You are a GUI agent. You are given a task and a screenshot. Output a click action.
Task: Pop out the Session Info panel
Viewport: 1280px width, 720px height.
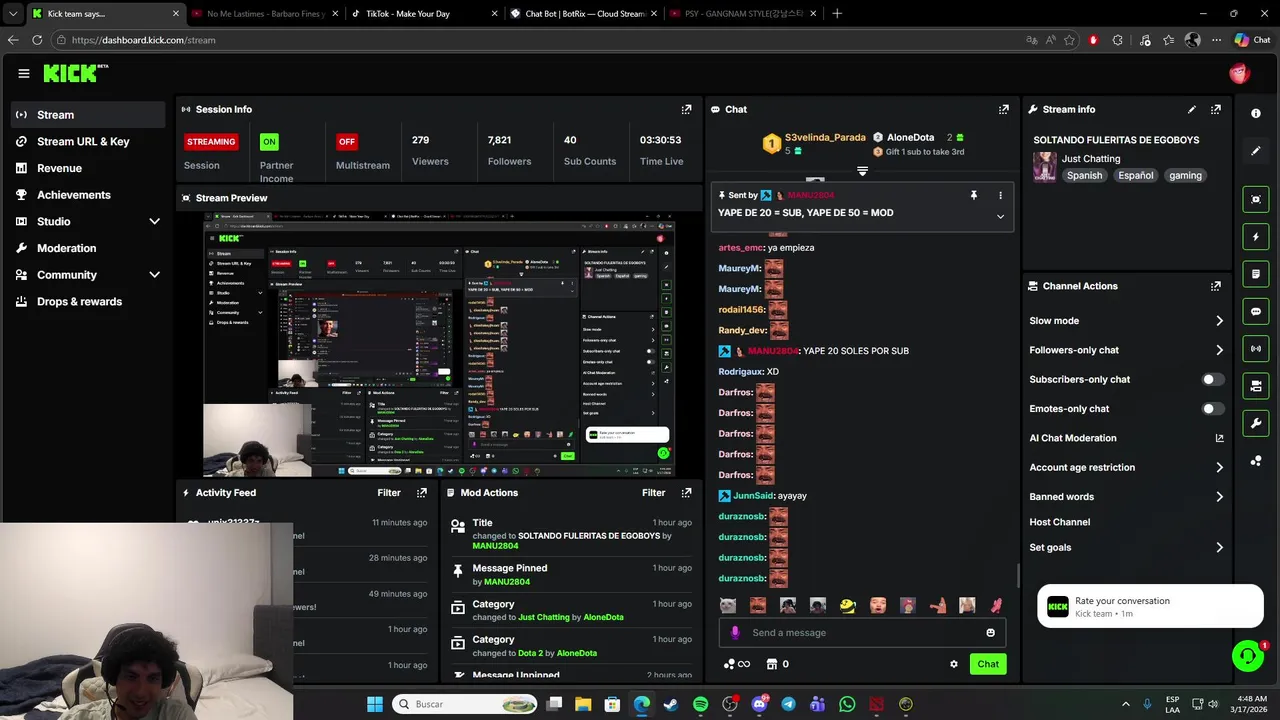[686, 109]
